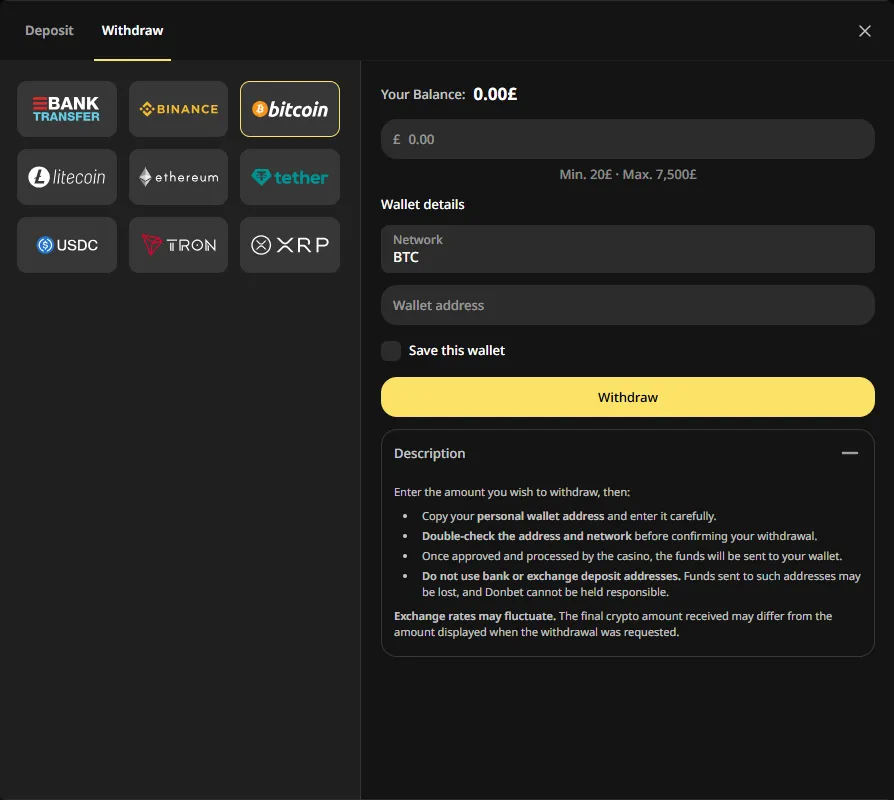Click the 'Once approved and processed' line
Viewport: 894px width, 800px height.
point(632,556)
